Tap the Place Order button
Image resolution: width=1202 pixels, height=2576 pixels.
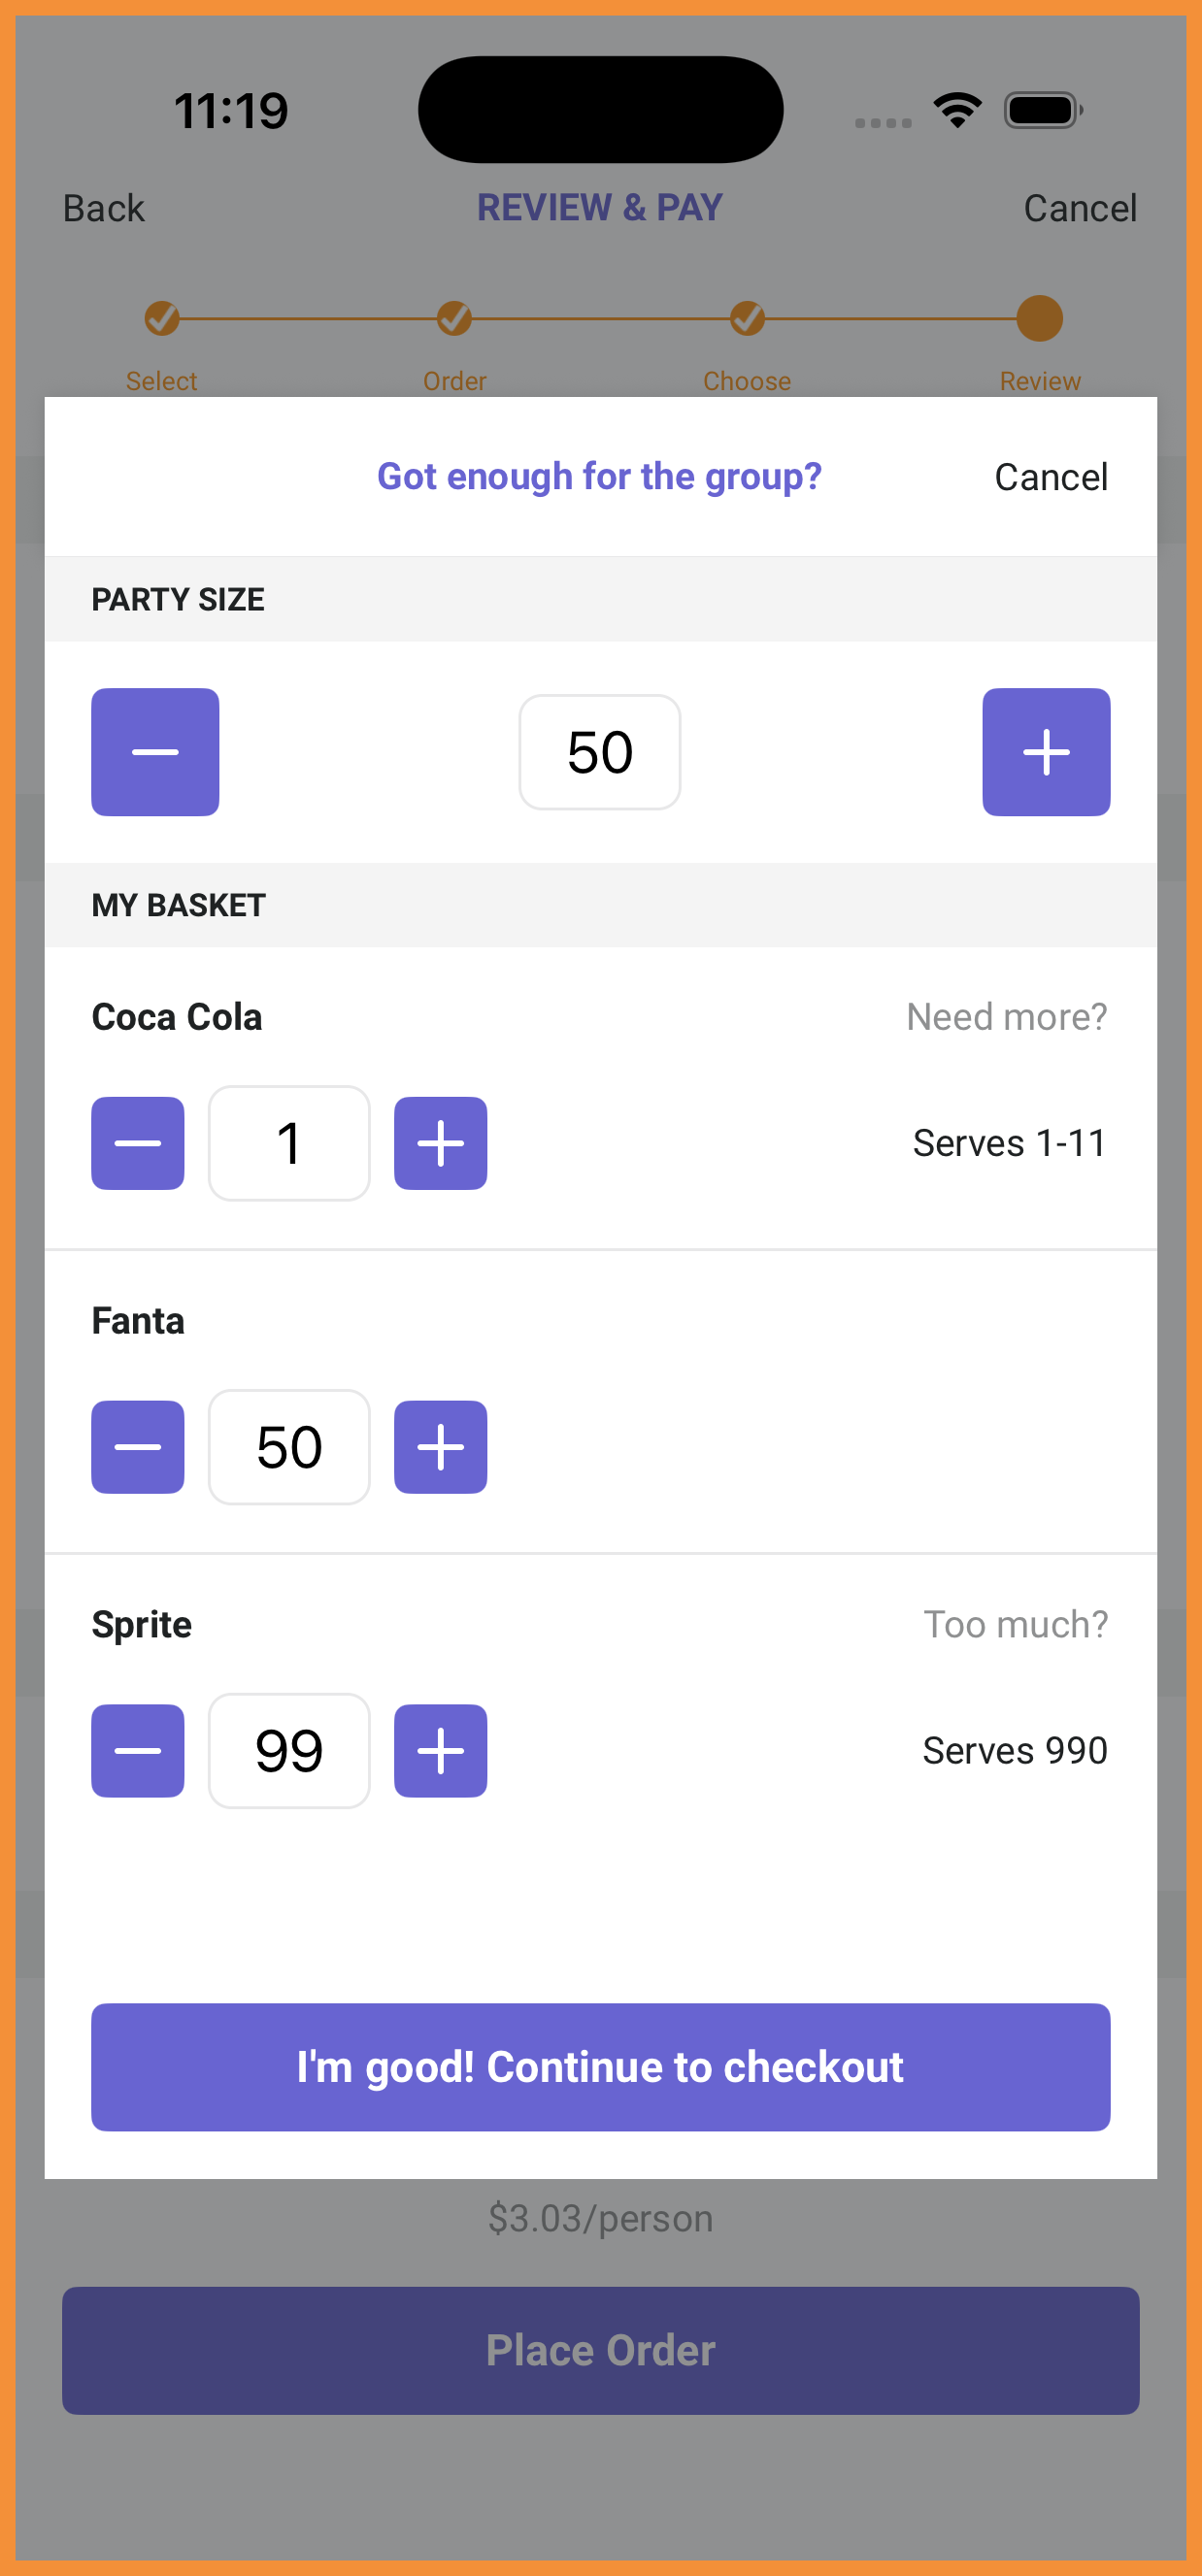pyautogui.click(x=600, y=2351)
